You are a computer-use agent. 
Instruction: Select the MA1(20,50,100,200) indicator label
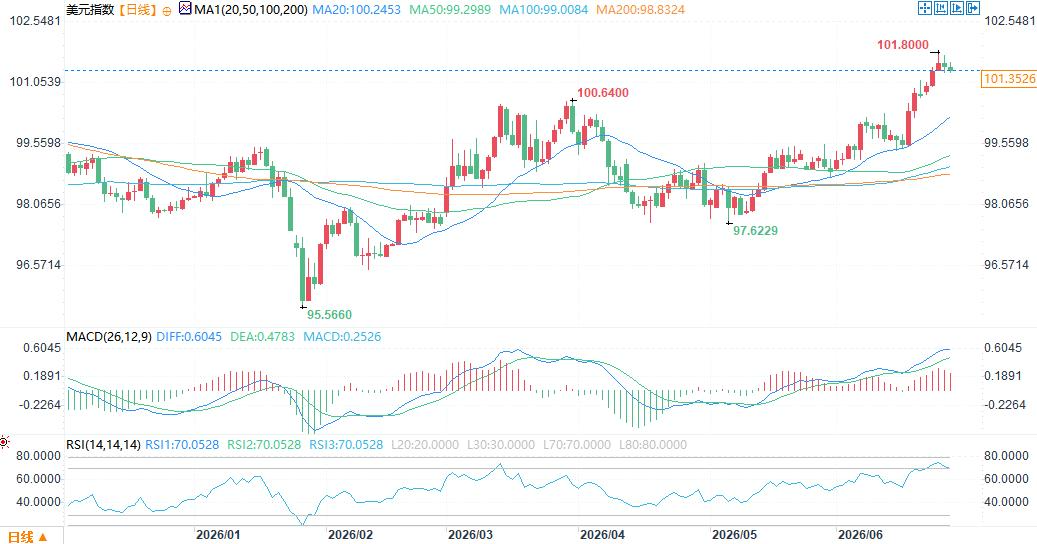251,10
